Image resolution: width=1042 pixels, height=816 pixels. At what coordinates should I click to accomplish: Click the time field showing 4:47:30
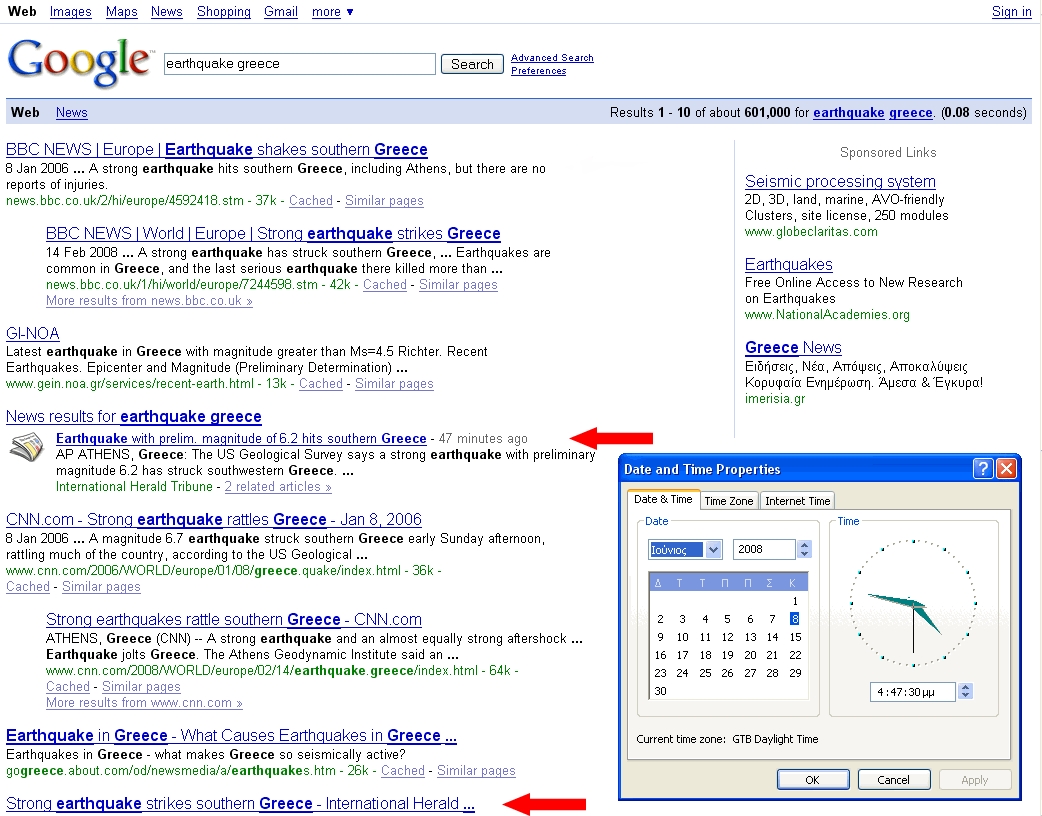pyautogui.click(x=912, y=692)
